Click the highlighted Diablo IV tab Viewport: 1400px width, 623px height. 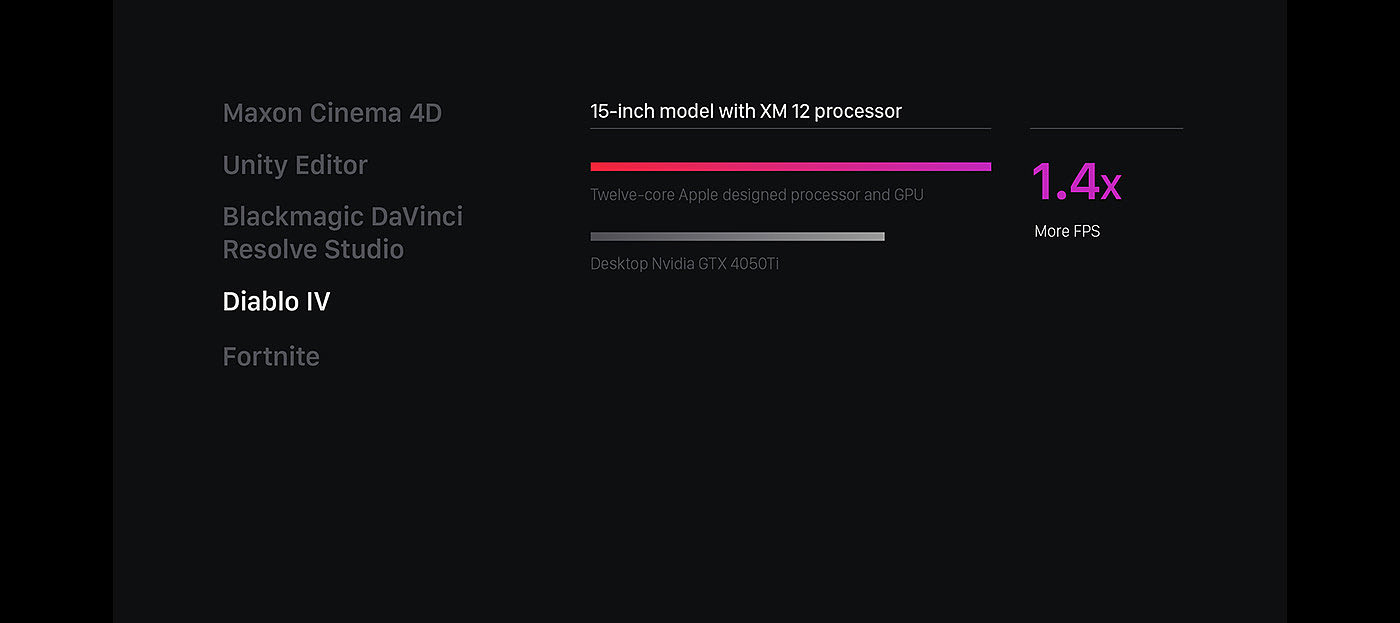pyautogui.click(x=276, y=302)
